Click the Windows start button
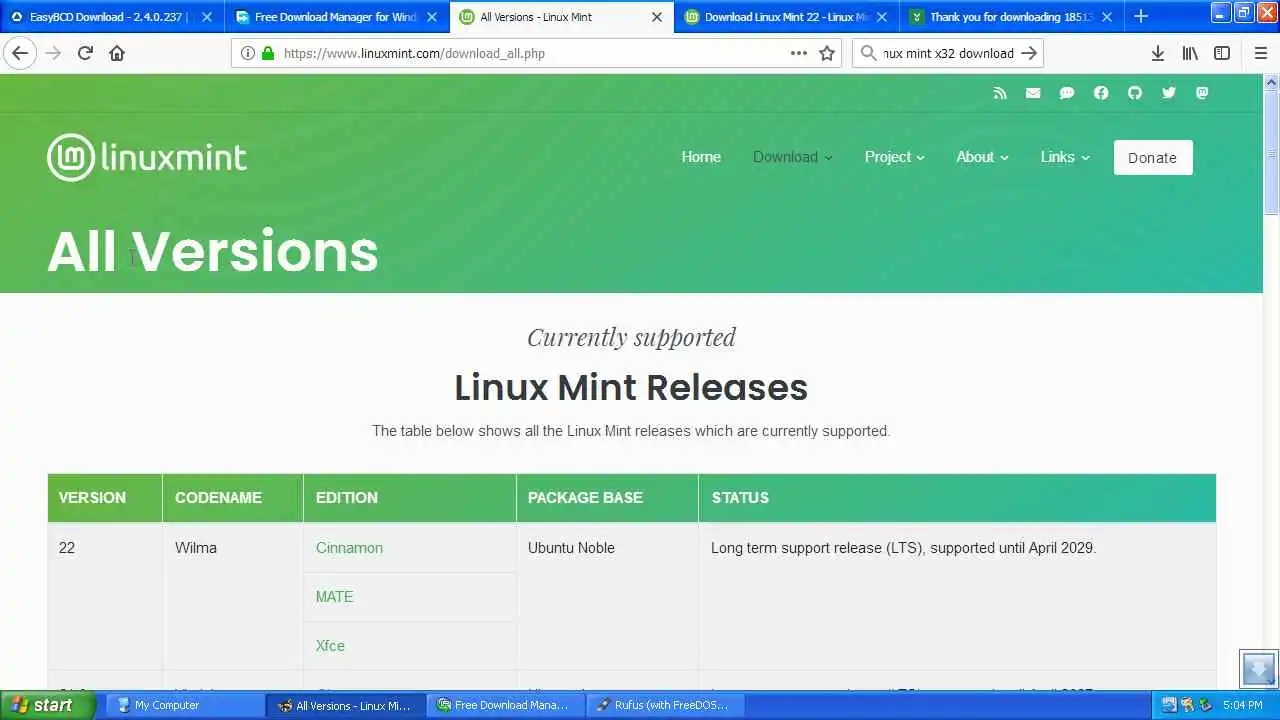The image size is (1280, 720). click(47, 705)
